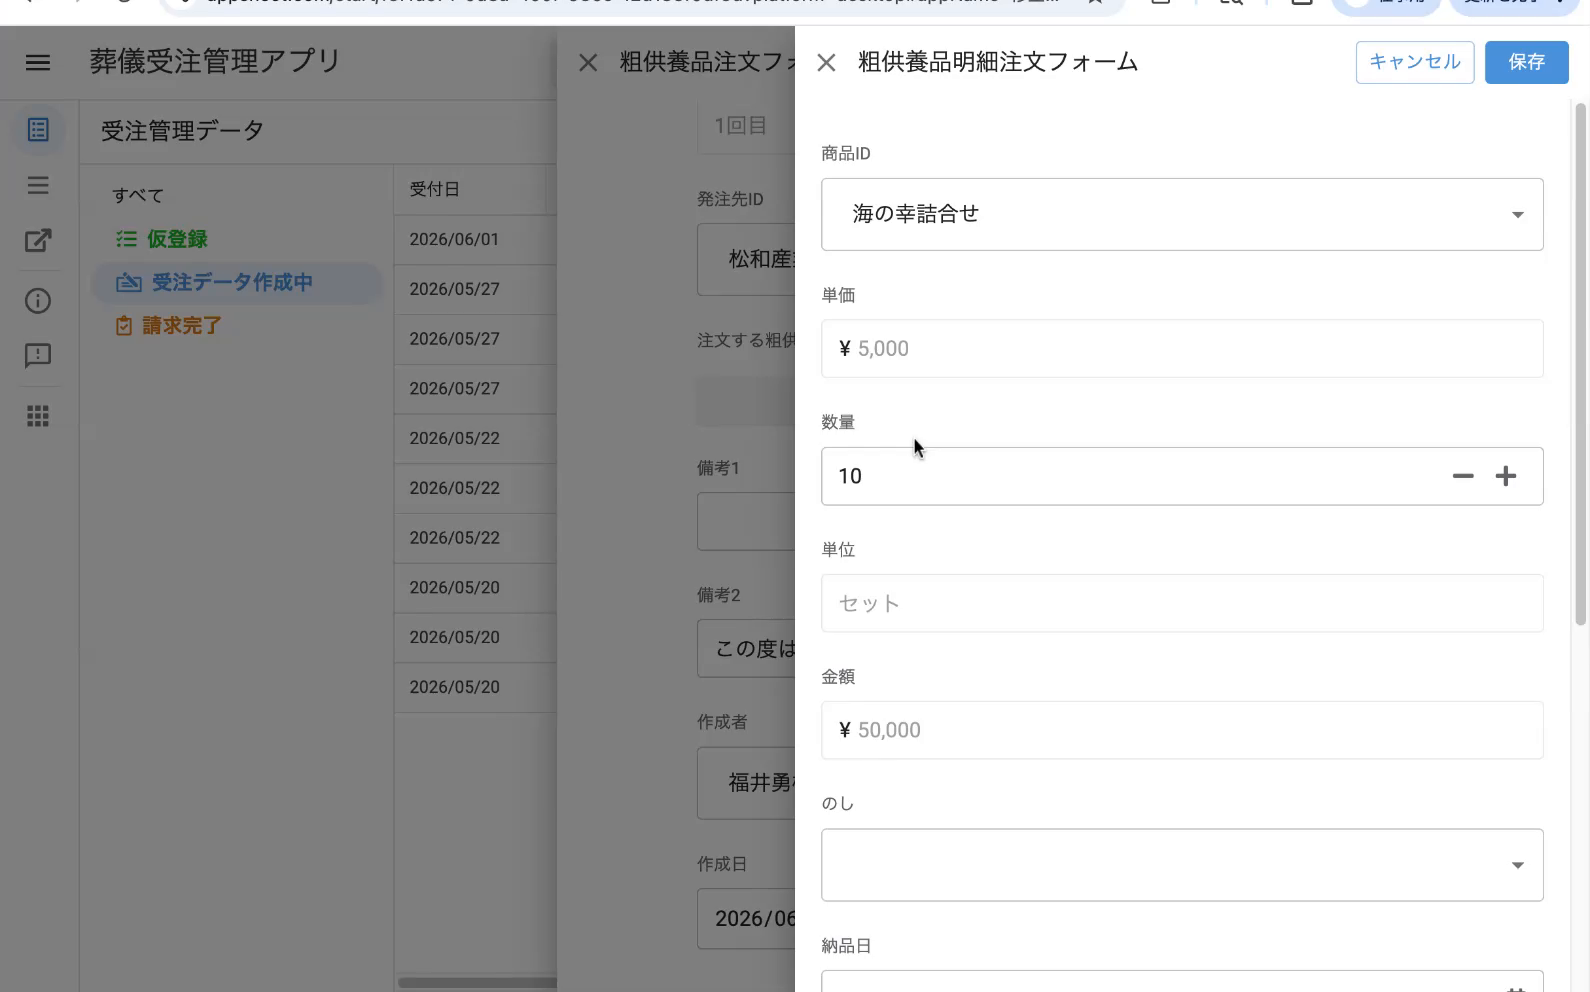
Task: Open the info circle sidebar icon
Action: [x=38, y=301]
